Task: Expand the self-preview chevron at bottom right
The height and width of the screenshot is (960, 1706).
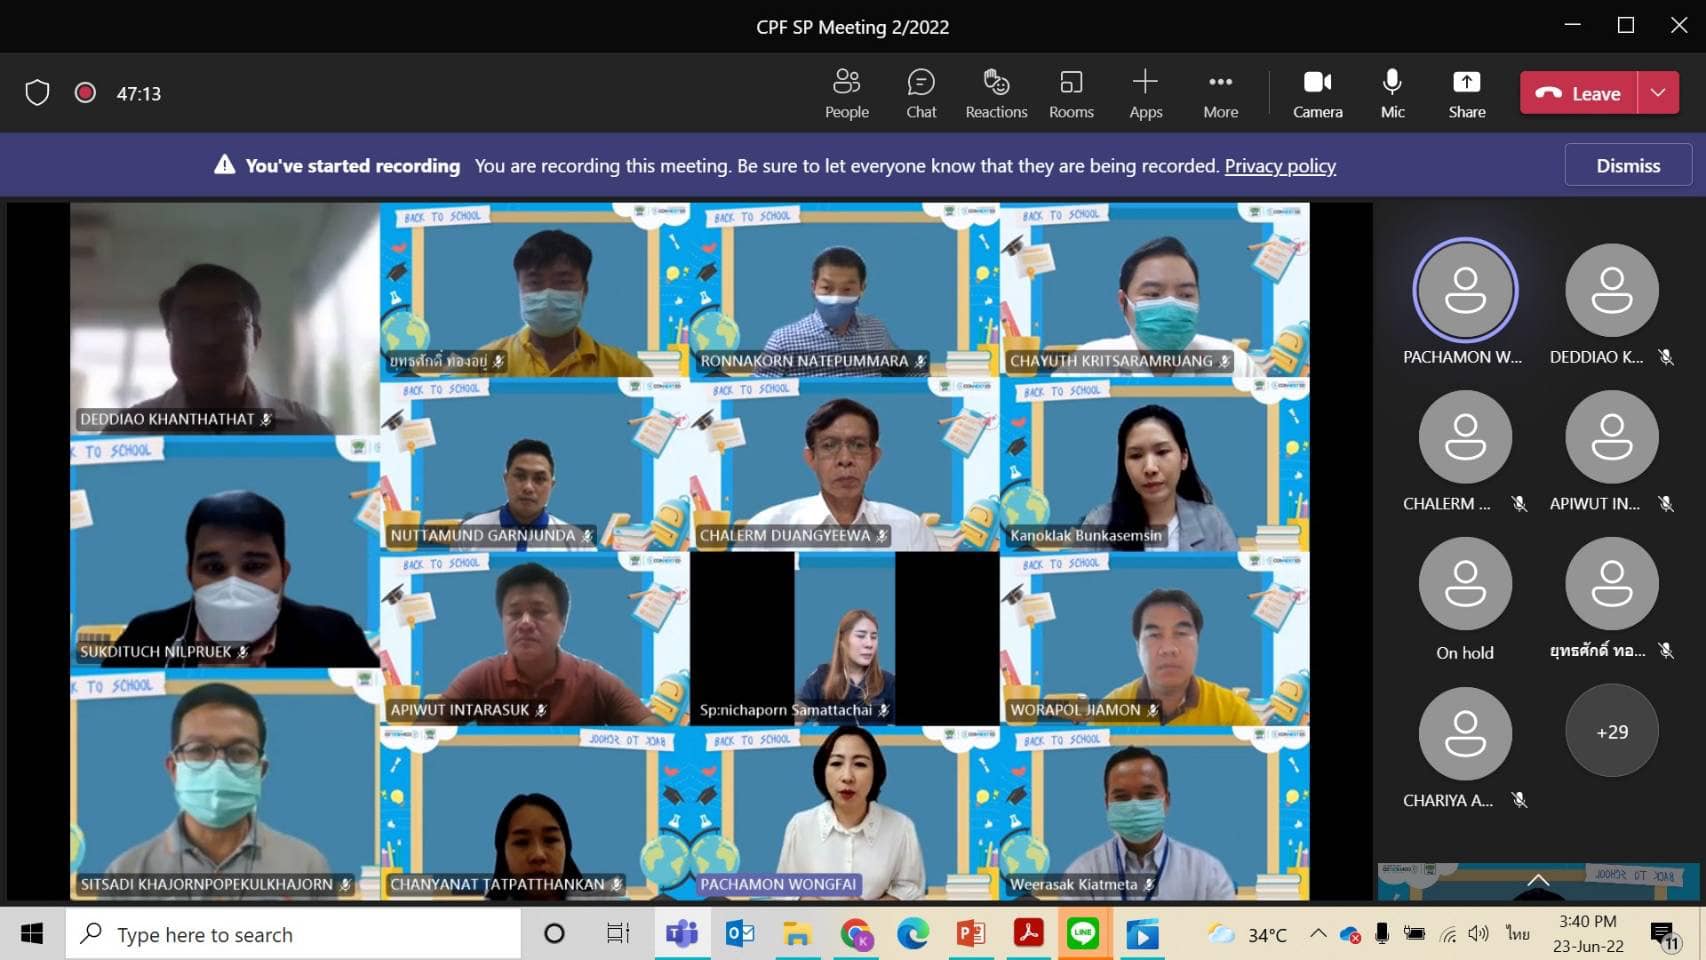Action: (x=1538, y=880)
